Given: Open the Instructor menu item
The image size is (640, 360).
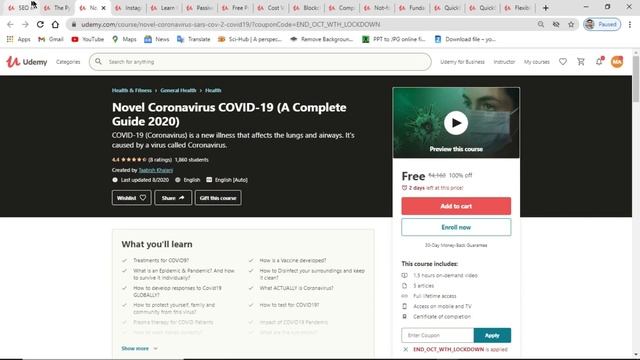Looking at the screenshot, I should click(x=504, y=62).
